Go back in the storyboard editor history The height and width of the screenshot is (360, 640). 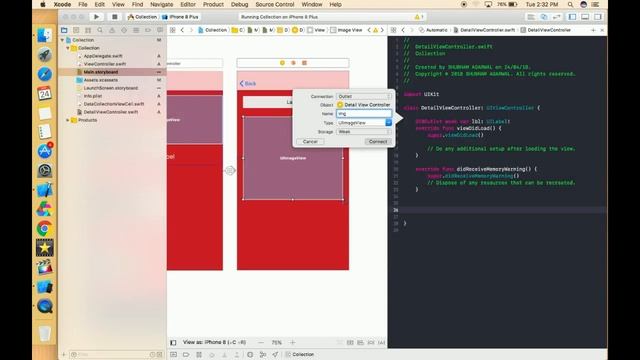[x=182, y=30]
